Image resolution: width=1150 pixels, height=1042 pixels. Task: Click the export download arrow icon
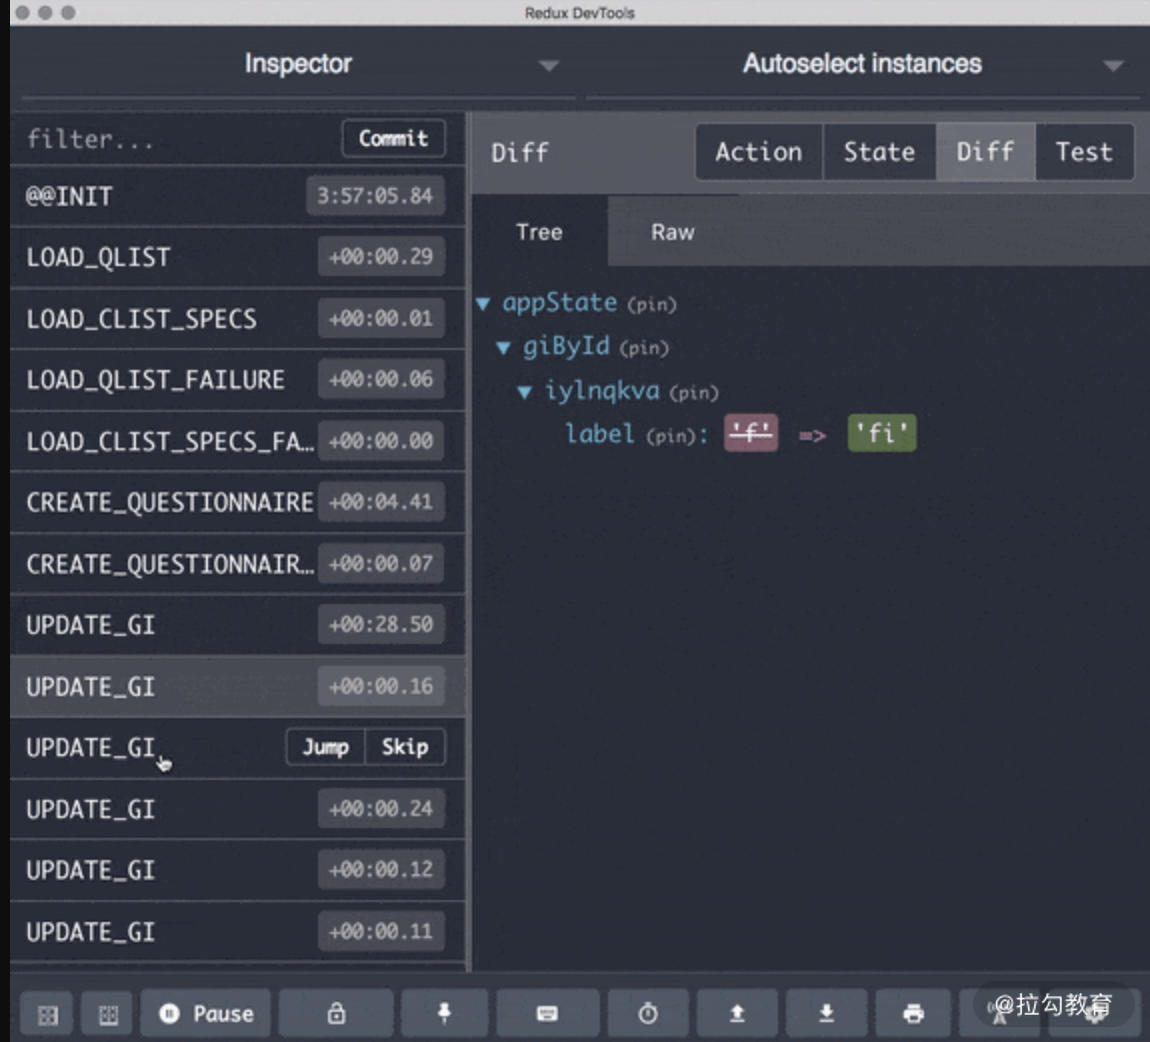click(827, 1013)
